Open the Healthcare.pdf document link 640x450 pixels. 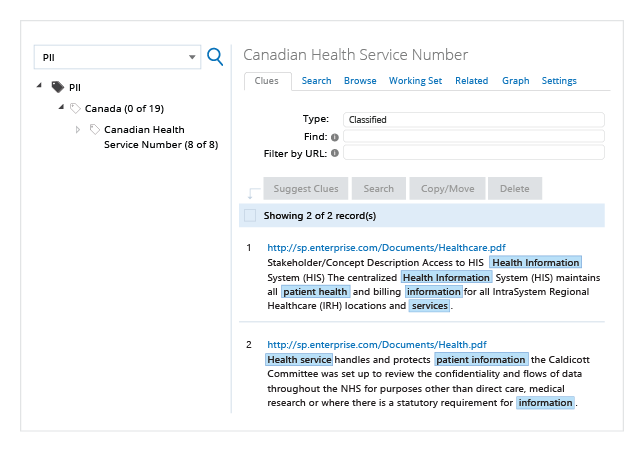tap(386, 247)
